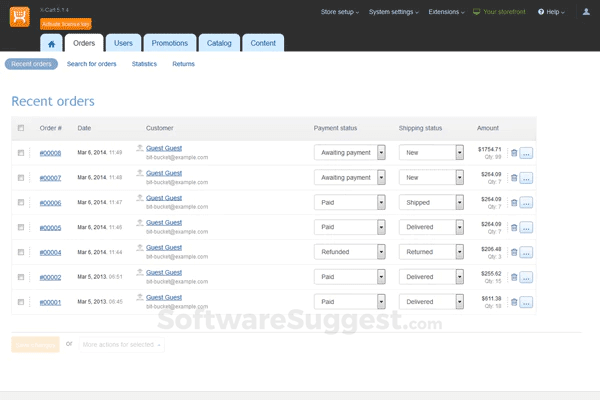Open order #00005 link

50,227
